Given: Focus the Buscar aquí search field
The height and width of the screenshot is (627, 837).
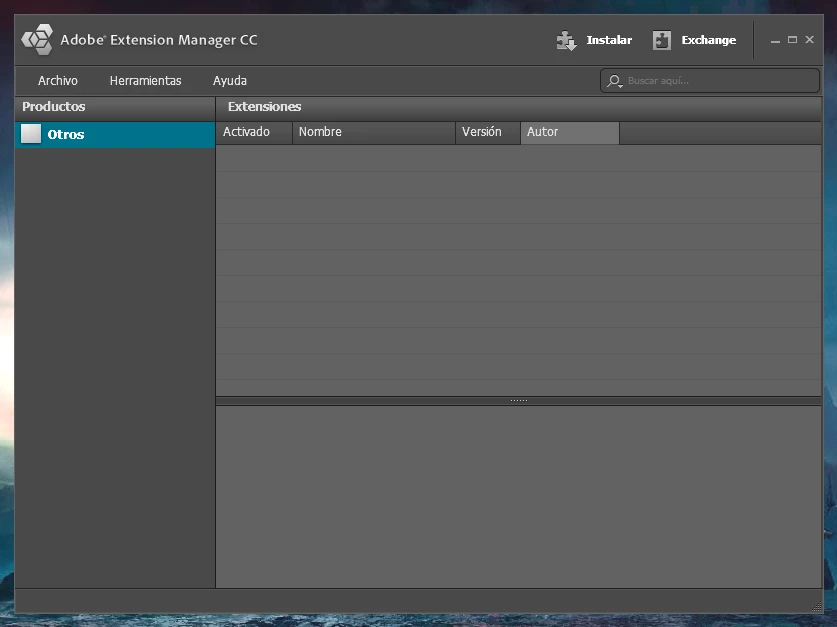Looking at the screenshot, I should coord(710,81).
